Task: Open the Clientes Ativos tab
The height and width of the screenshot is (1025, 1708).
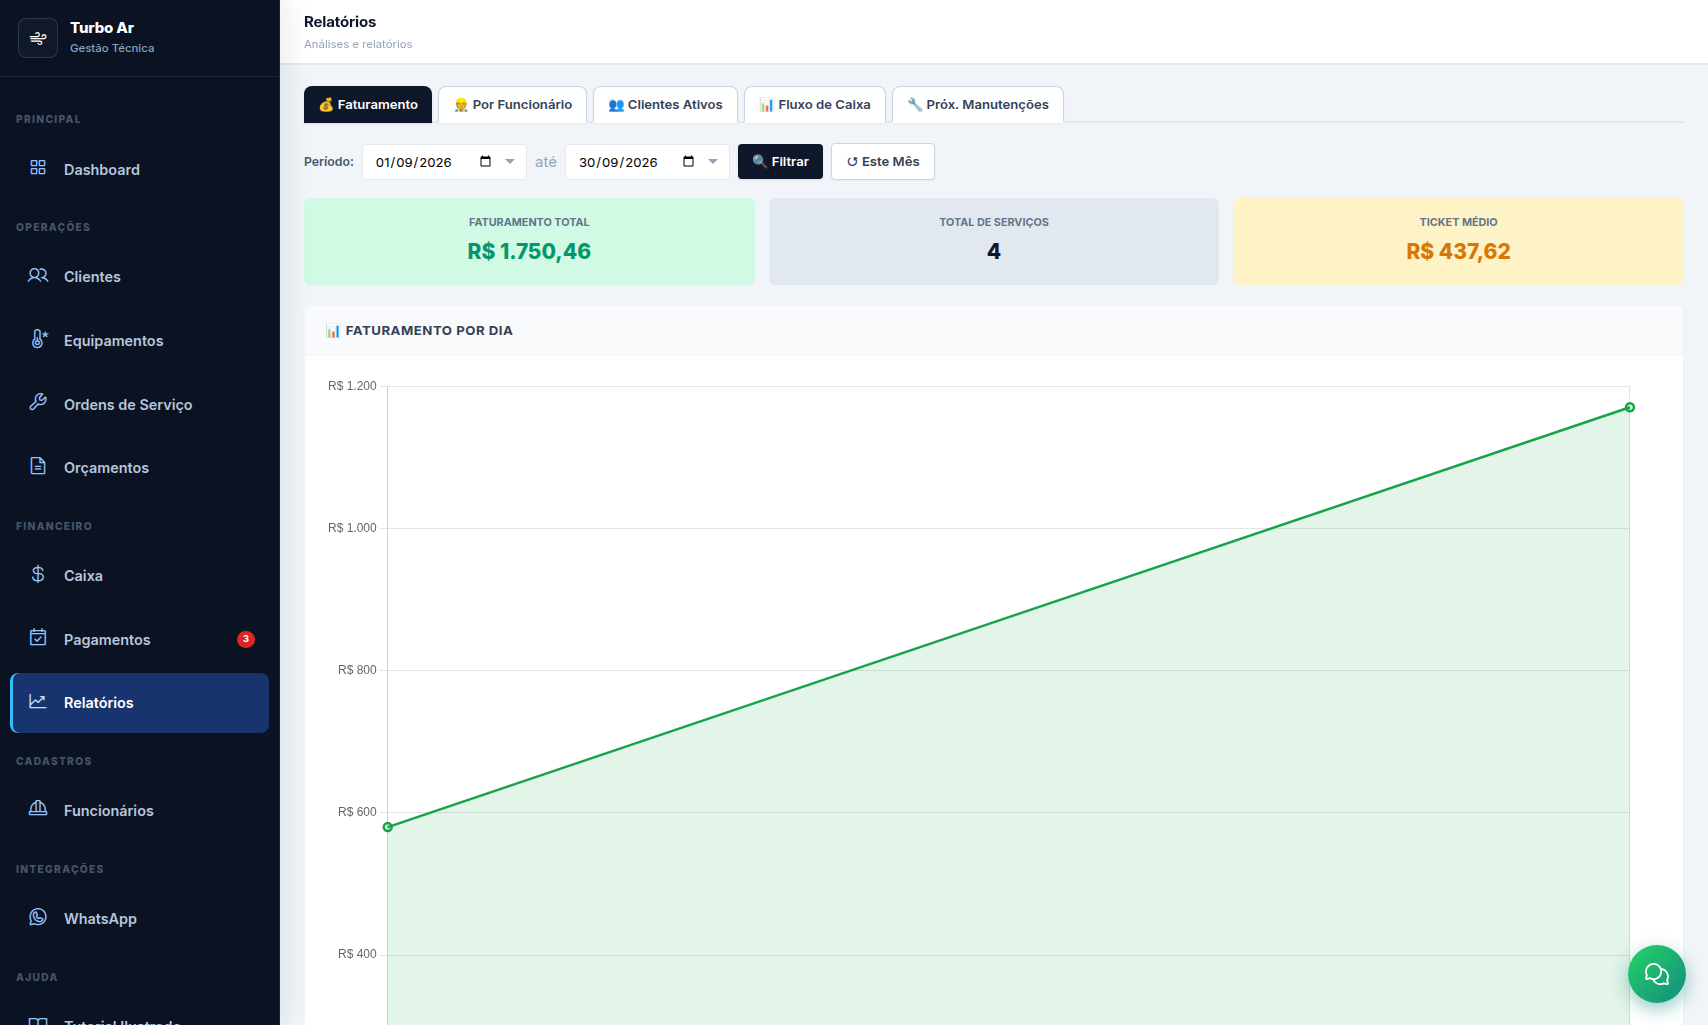Action: pos(665,105)
